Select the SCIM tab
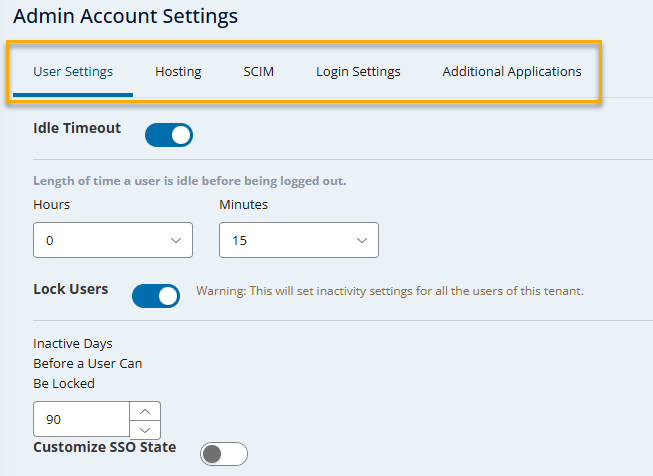Screen dimensions: 653x476 (258, 72)
